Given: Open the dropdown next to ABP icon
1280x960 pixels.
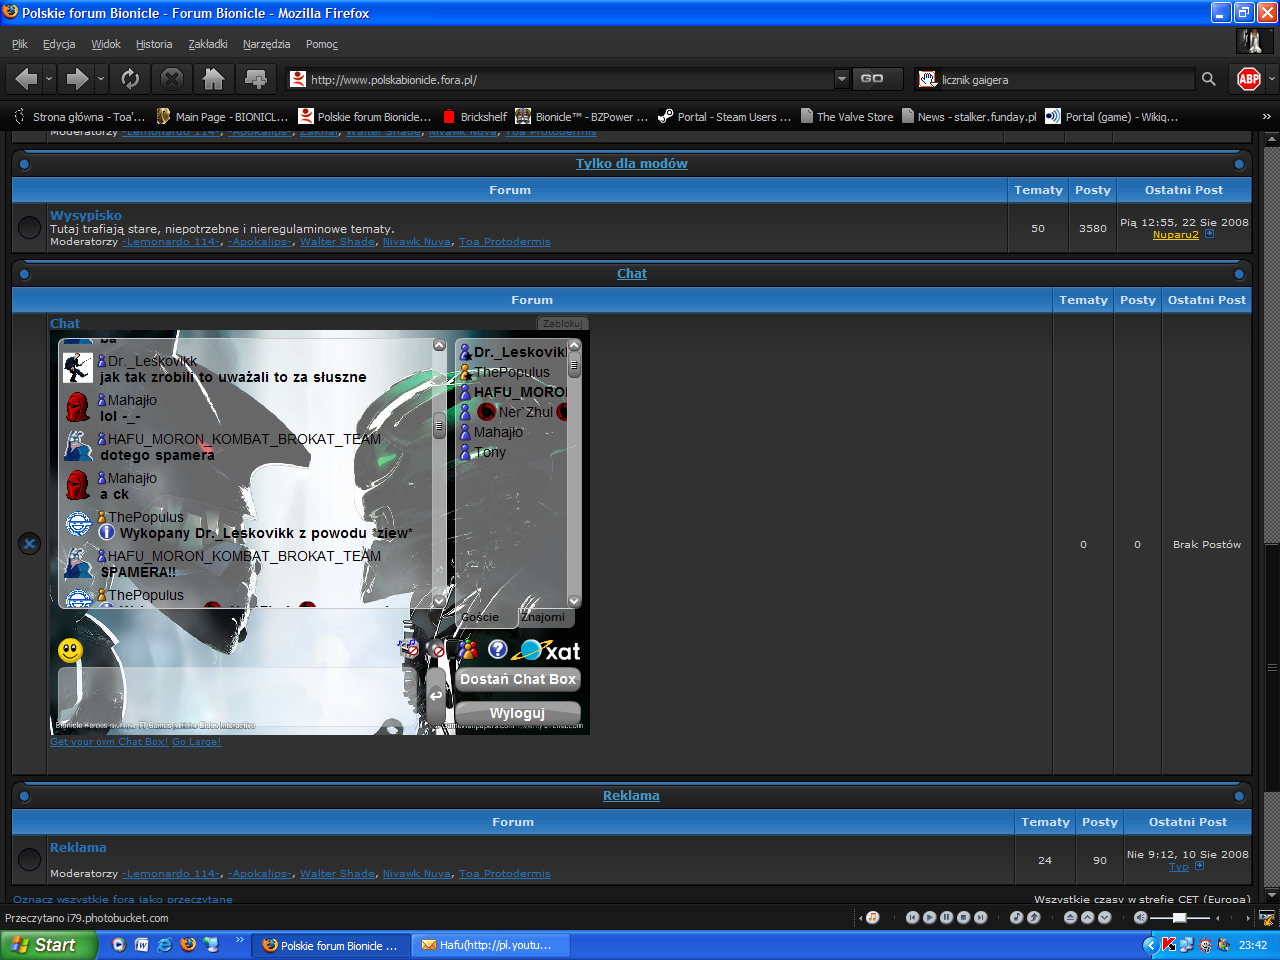Looking at the screenshot, I should (x=1271, y=79).
